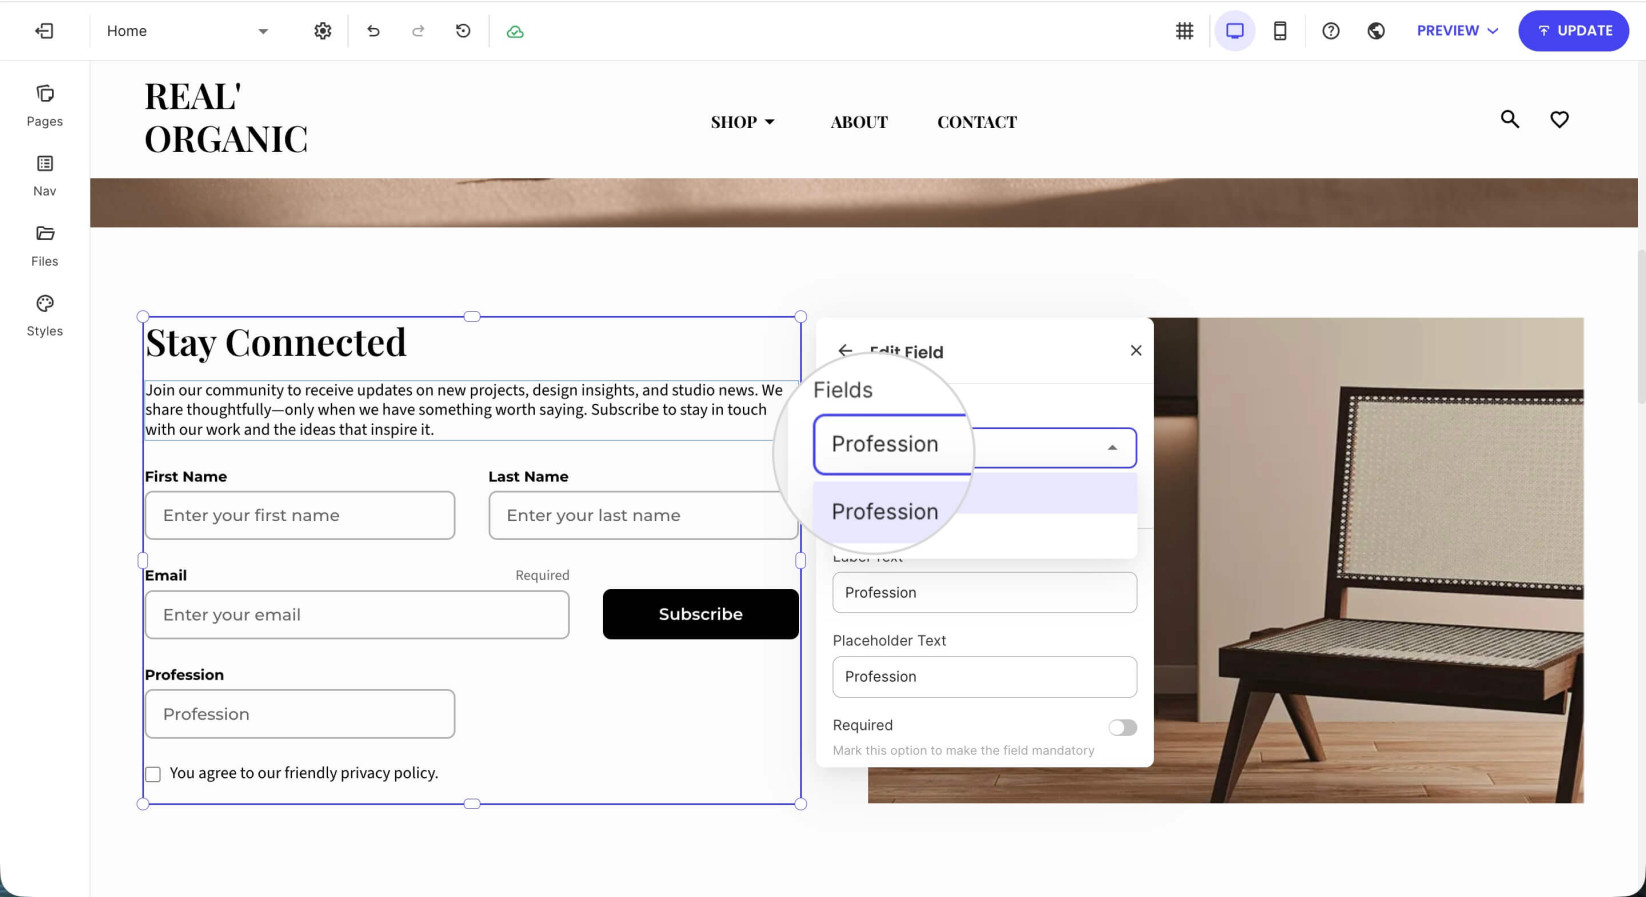Go back from Edit Field panel
Screen dimensions: 1646x897
click(845, 351)
